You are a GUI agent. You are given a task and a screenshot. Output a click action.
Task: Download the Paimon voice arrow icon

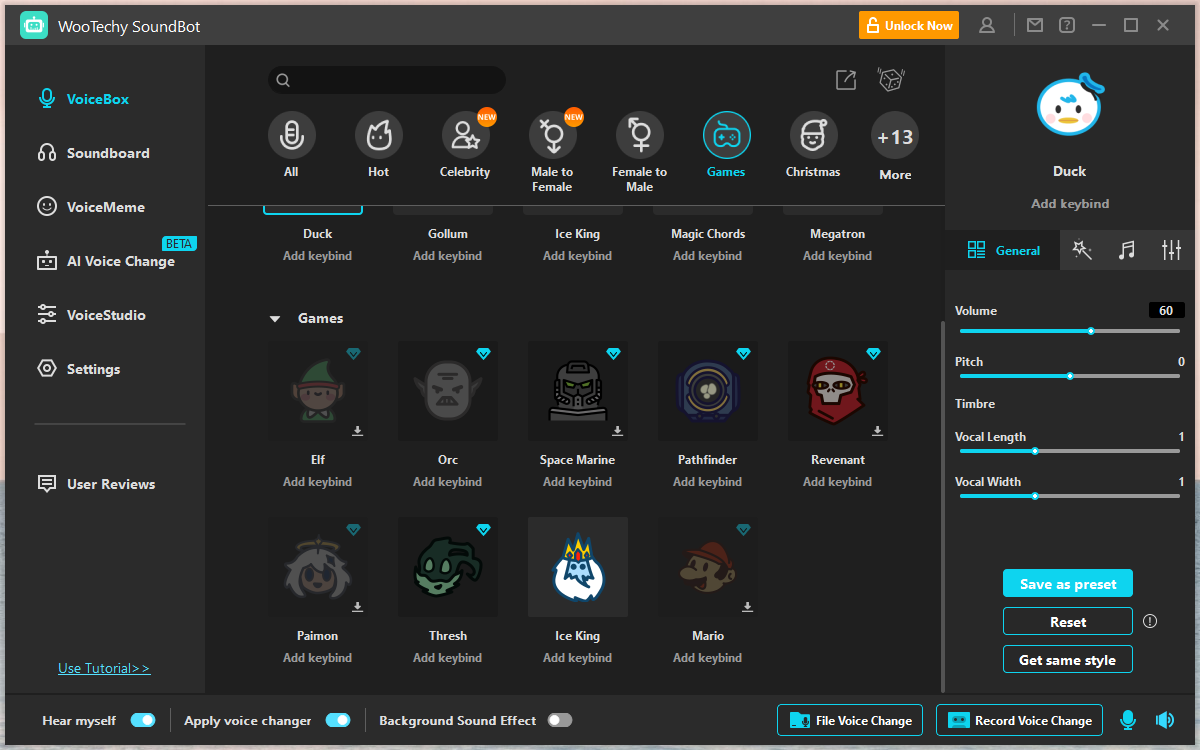pyautogui.click(x=357, y=607)
